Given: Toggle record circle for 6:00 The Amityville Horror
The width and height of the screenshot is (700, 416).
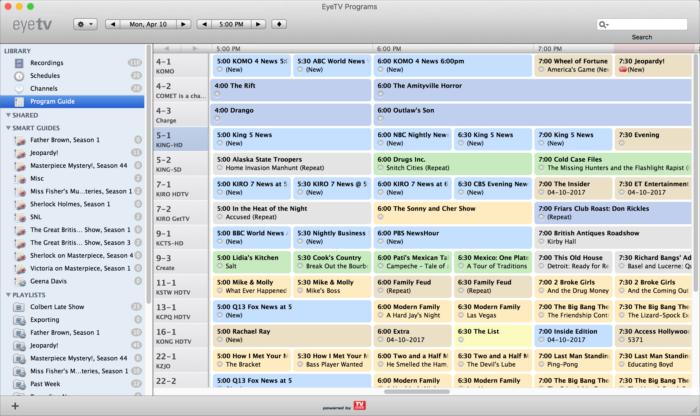Looking at the screenshot, I should [380, 94].
